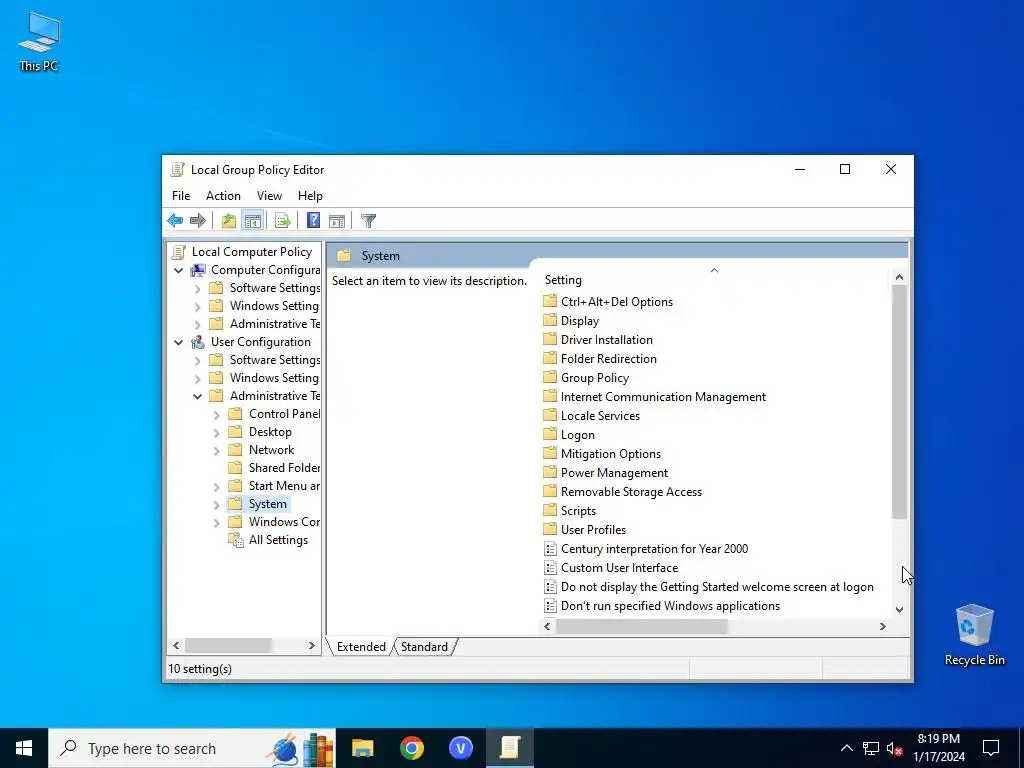
Task: Expand Start Menu tree node
Action: pyautogui.click(x=216, y=486)
